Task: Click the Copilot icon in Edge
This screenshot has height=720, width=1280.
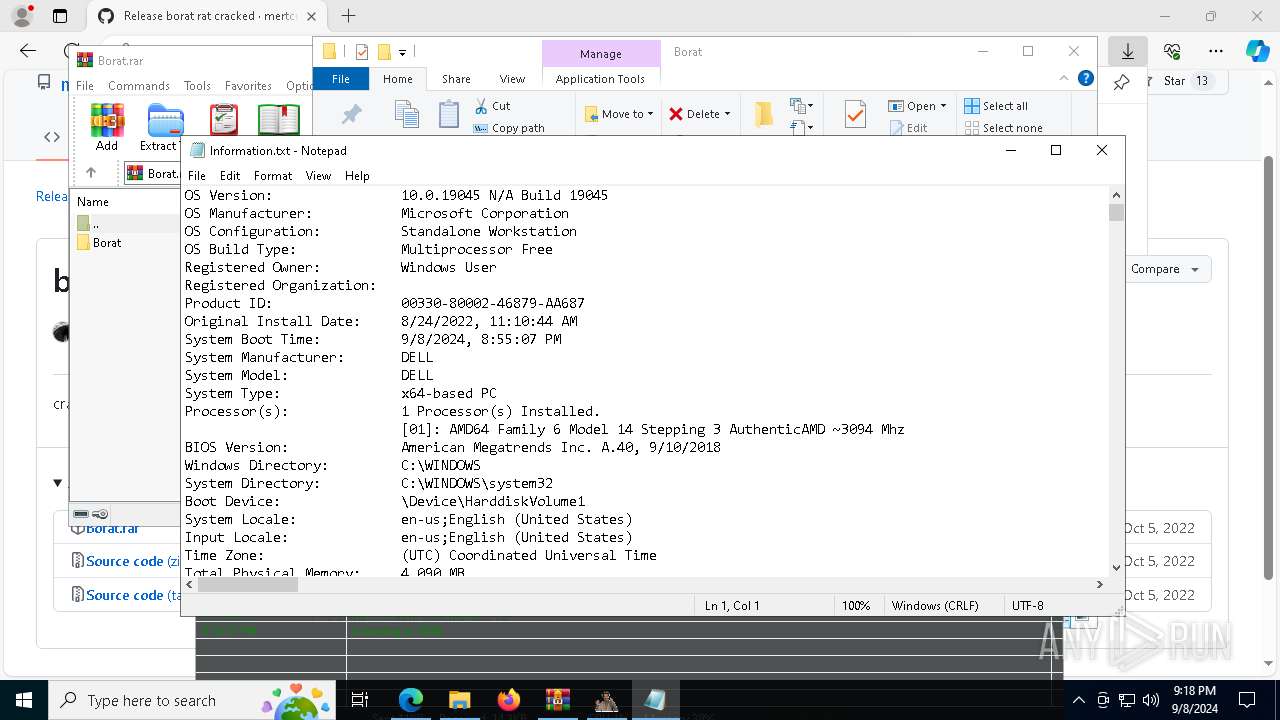Action: point(1257,51)
